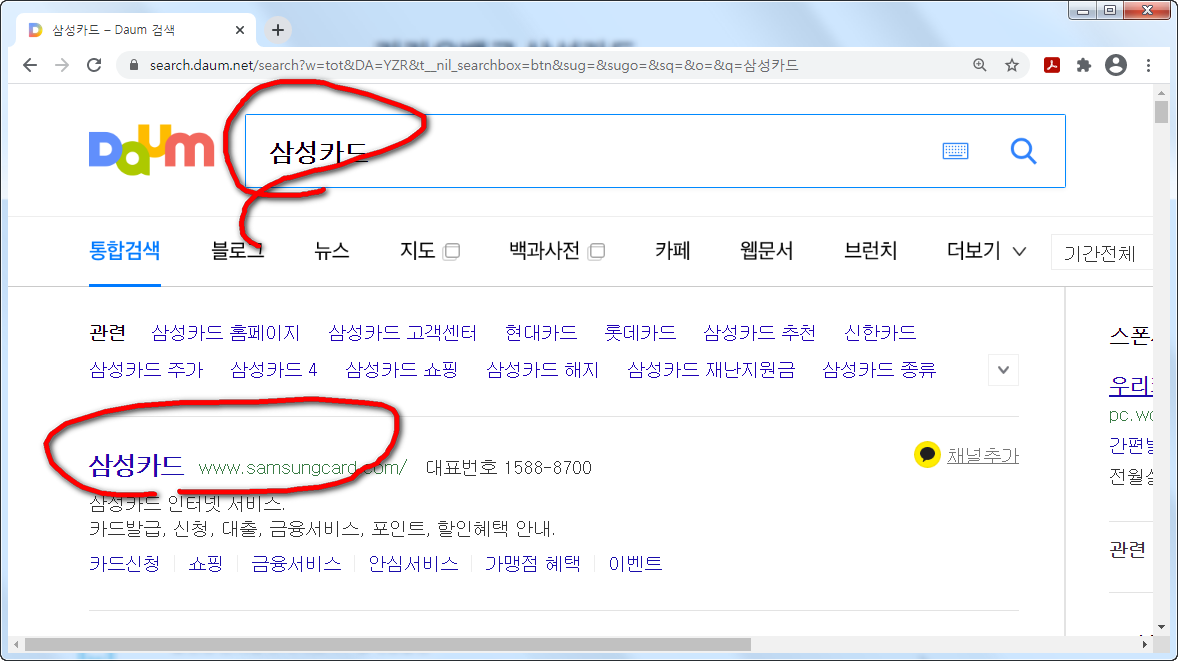Open the virtual keyboard icon in the search box
The width and height of the screenshot is (1178, 661).
tap(955, 151)
